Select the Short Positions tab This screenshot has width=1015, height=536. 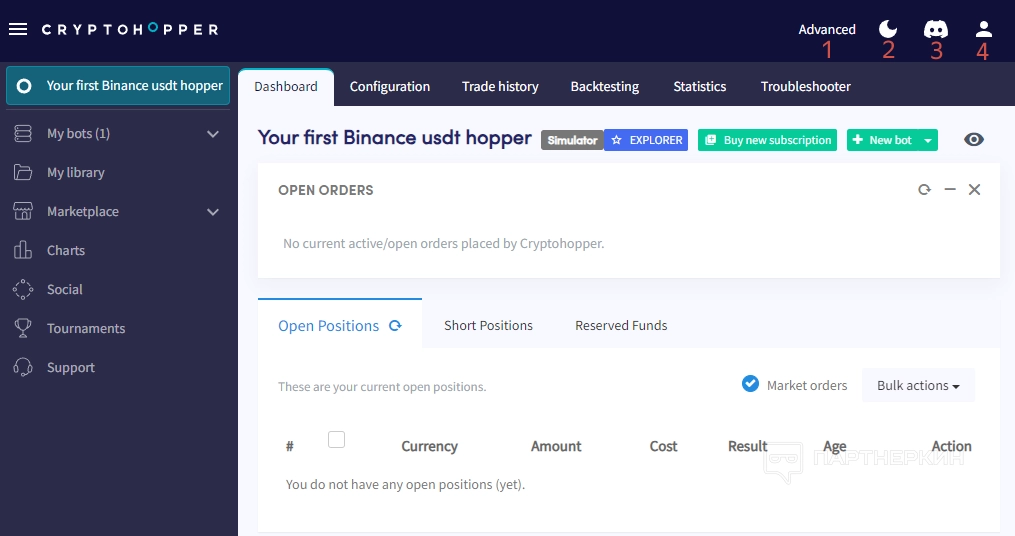(x=488, y=326)
